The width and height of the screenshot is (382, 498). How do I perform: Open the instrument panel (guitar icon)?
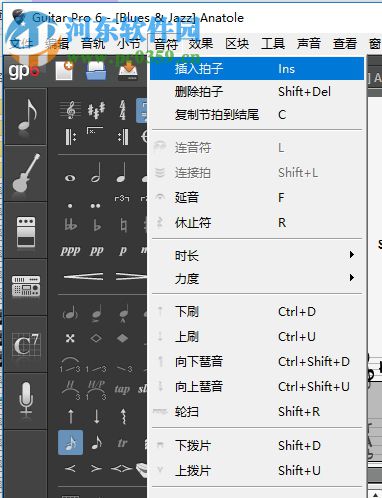[26, 173]
